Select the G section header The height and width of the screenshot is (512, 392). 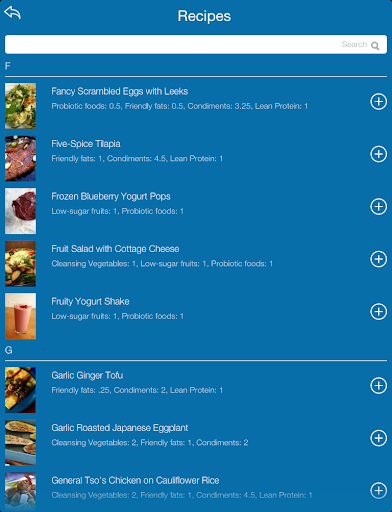click(9, 350)
